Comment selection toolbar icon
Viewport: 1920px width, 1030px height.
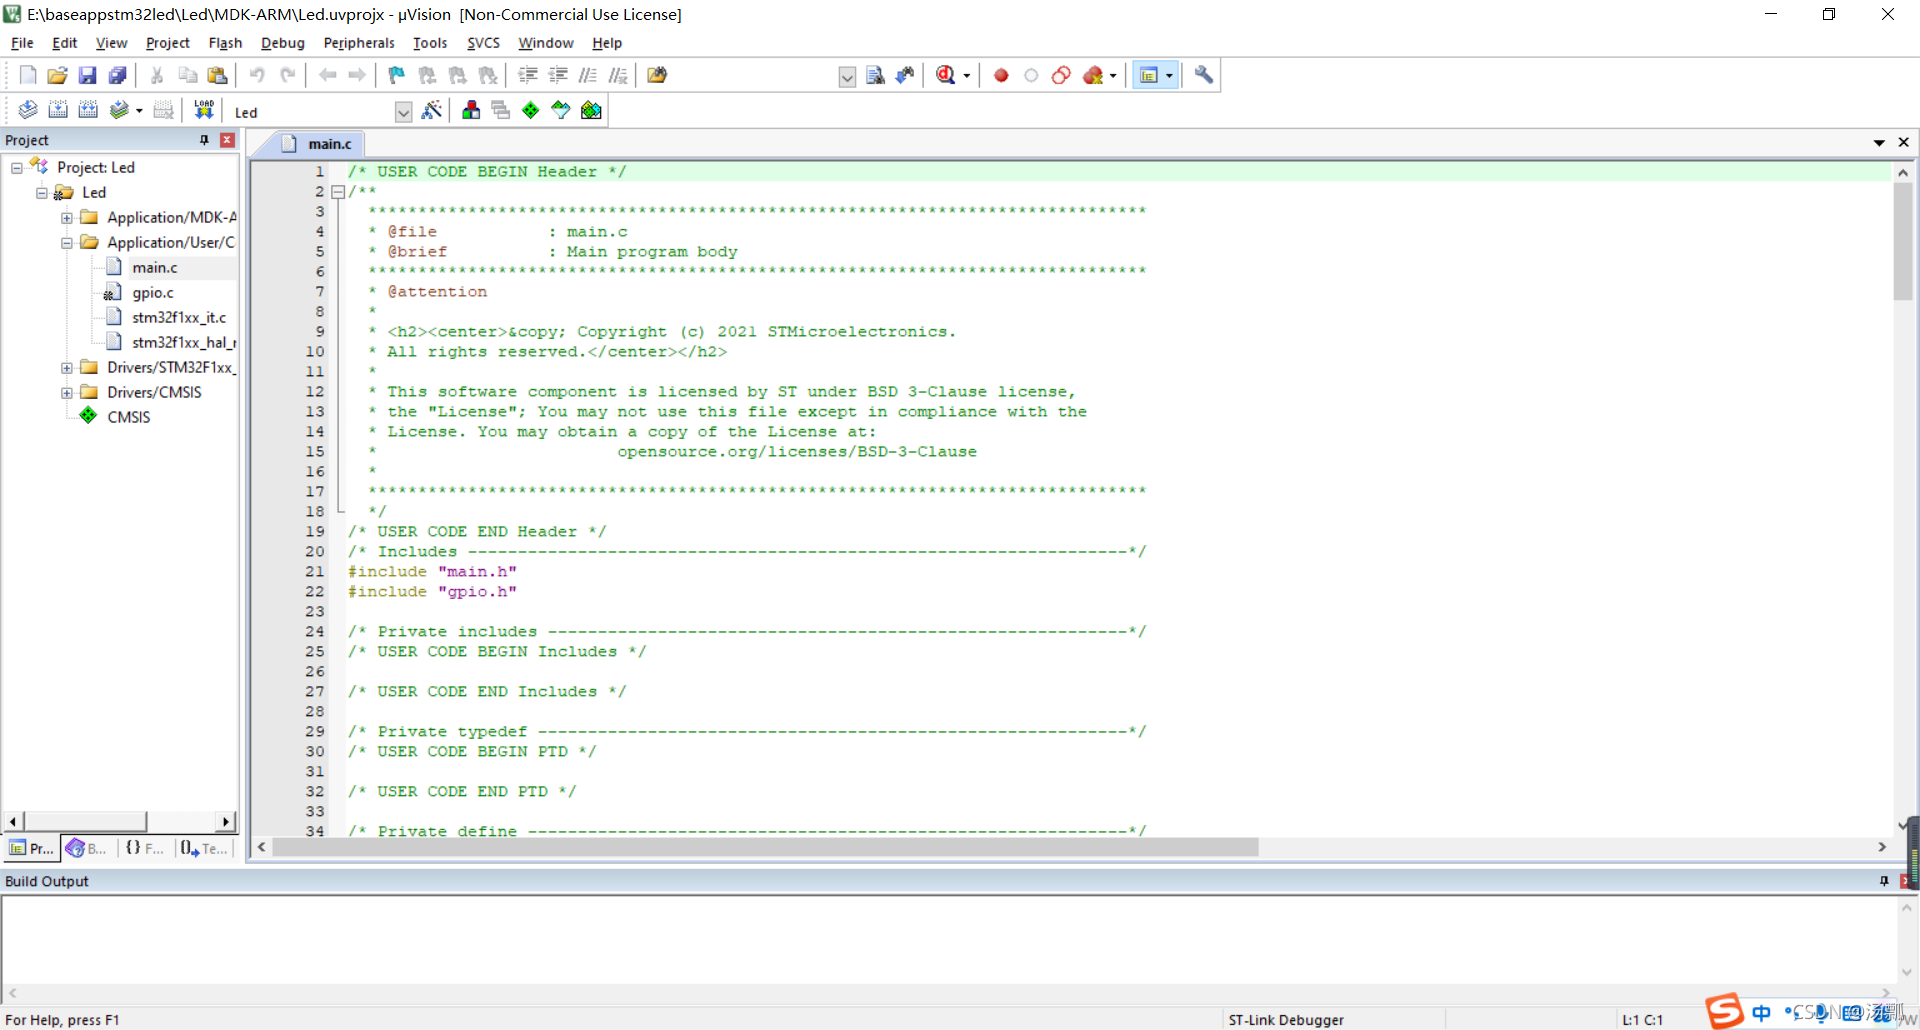588,75
